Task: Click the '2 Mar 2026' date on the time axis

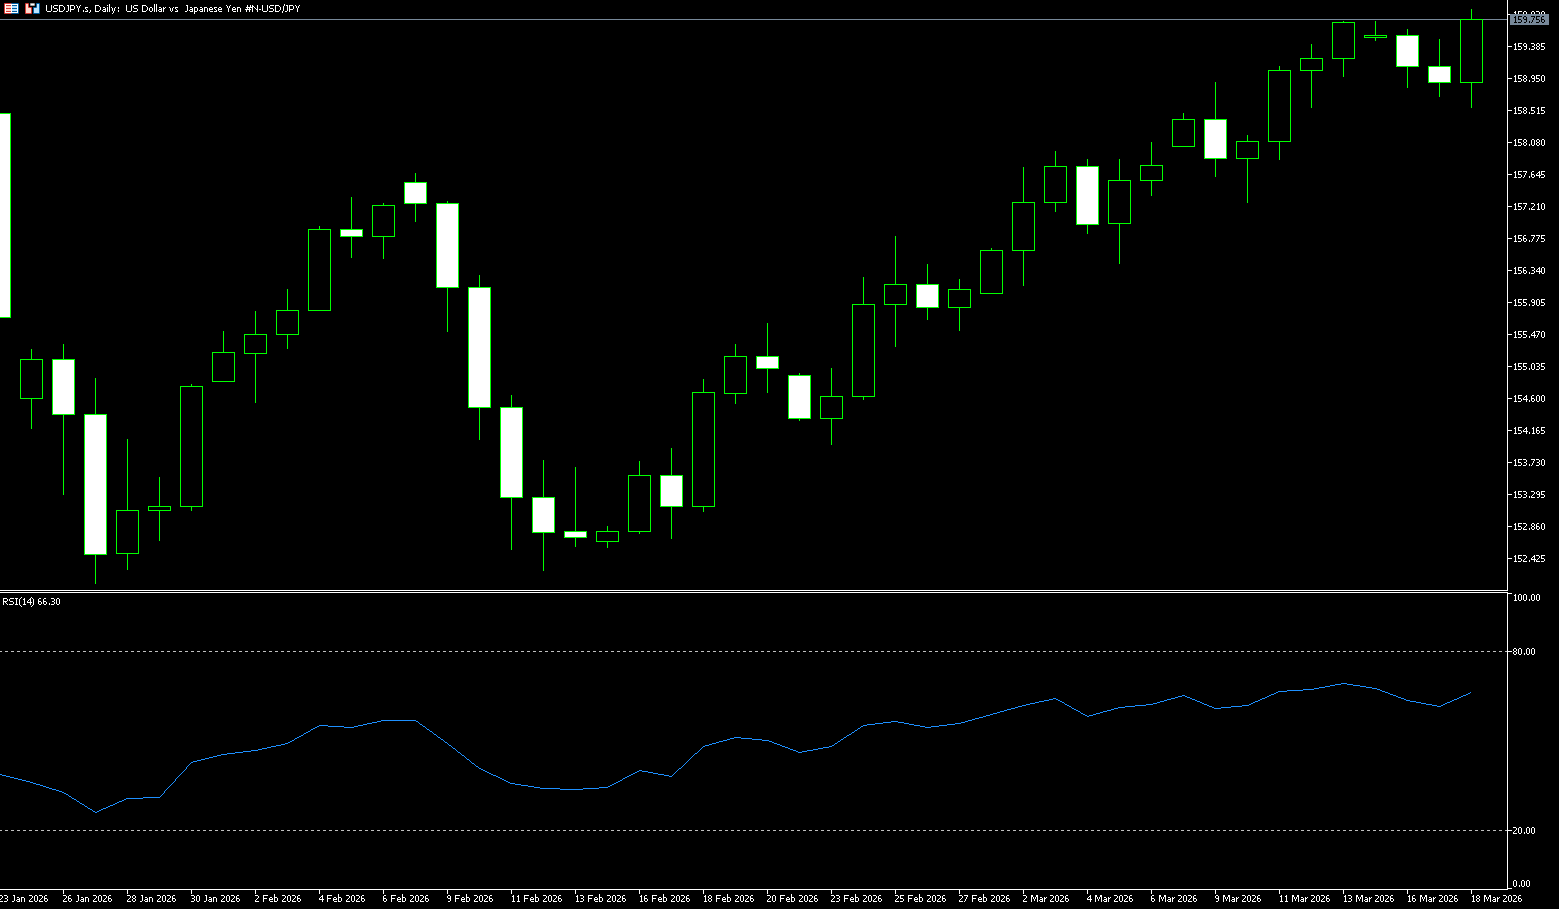Action: tap(1046, 898)
